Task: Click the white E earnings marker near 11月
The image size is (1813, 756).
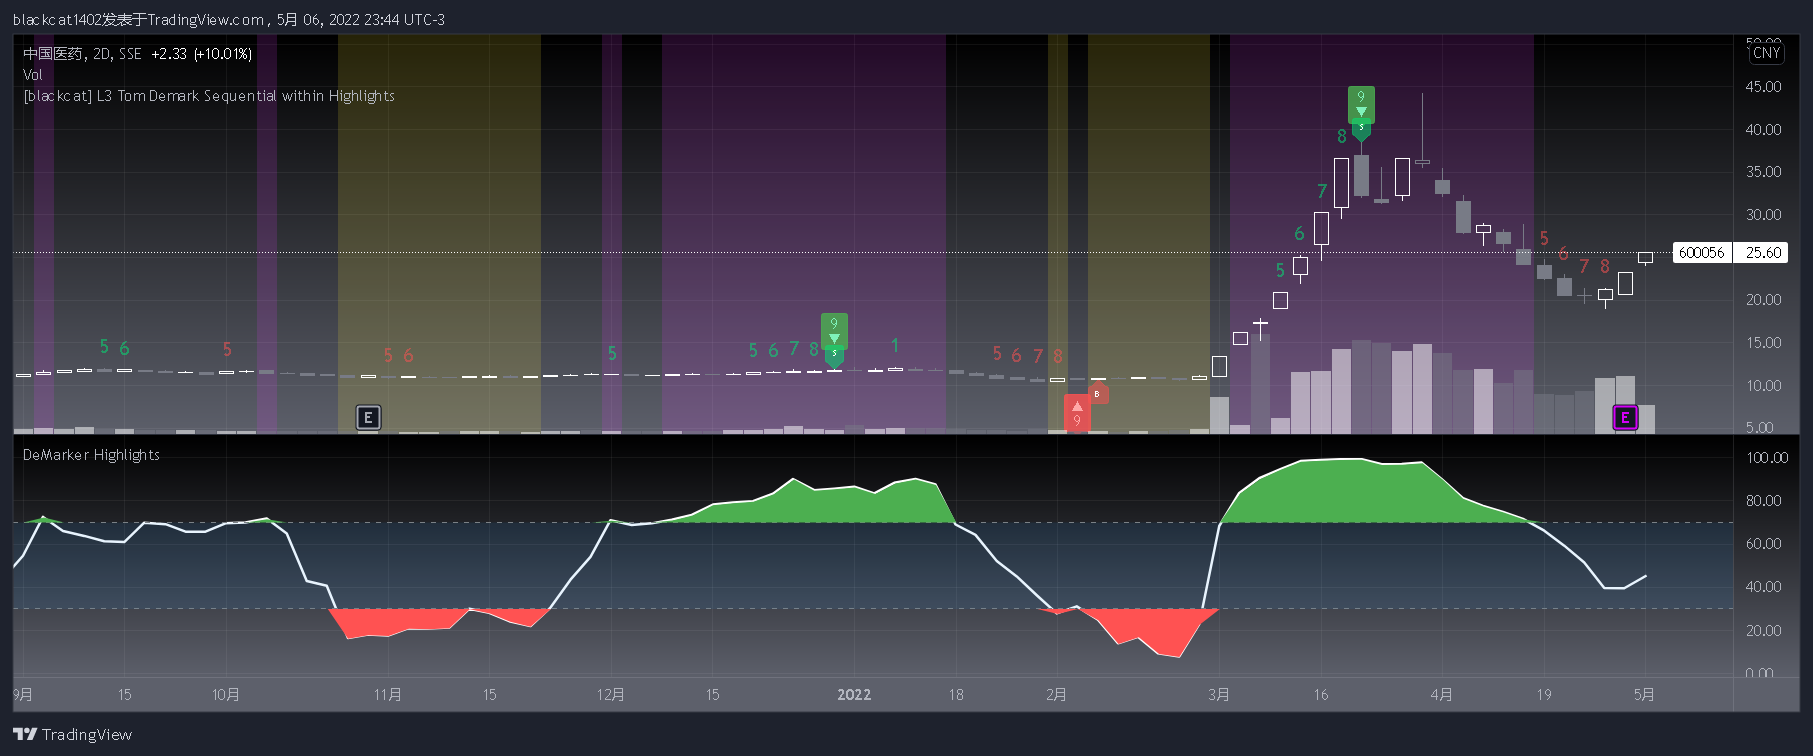Action: pyautogui.click(x=368, y=417)
